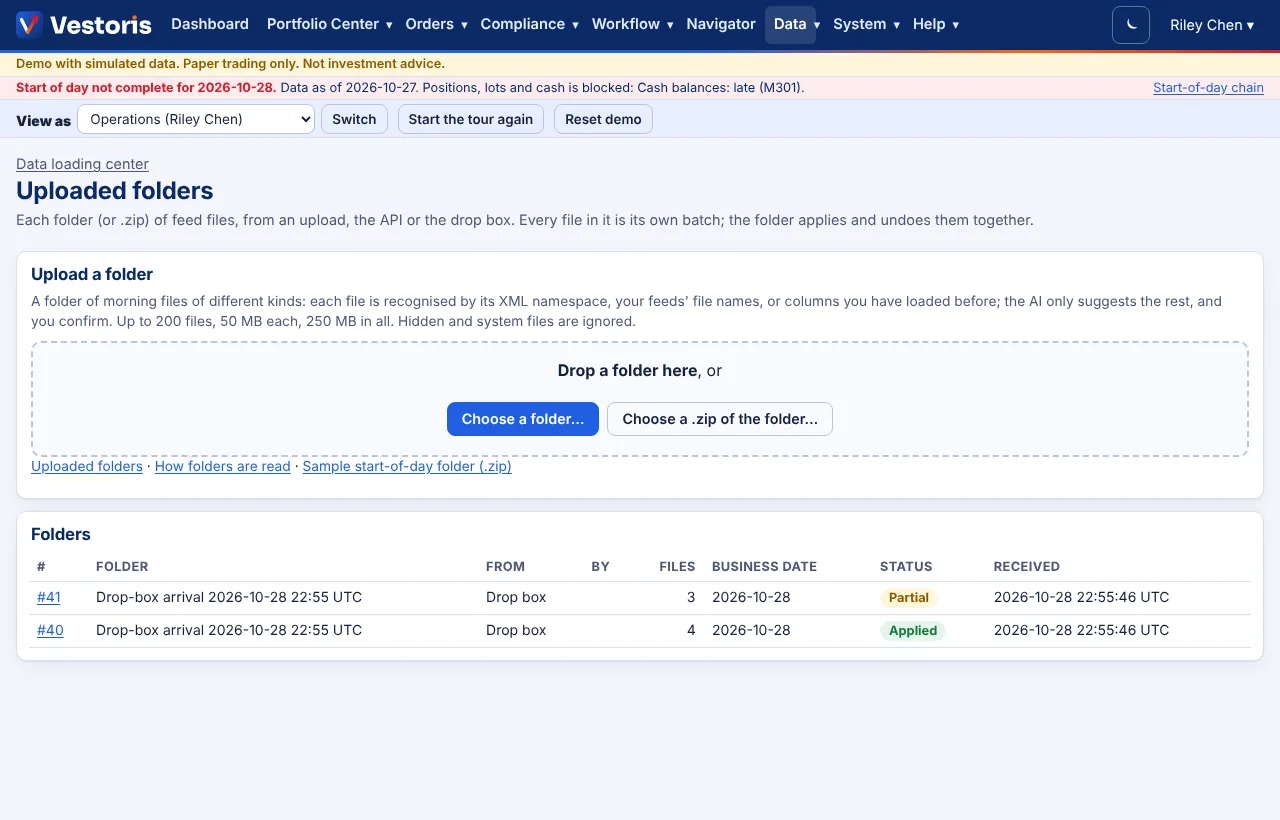The image size is (1280, 820).
Task: Open How folders are read link
Action: pyautogui.click(x=223, y=466)
